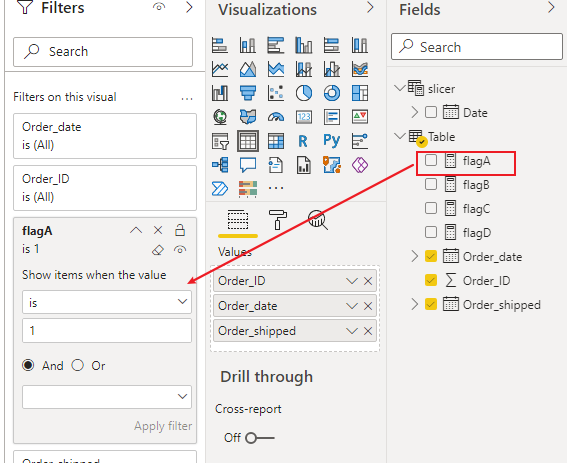Select the scatter chart visual
Image resolution: width=567 pixels, height=463 pixels.
(x=276, y=93)
